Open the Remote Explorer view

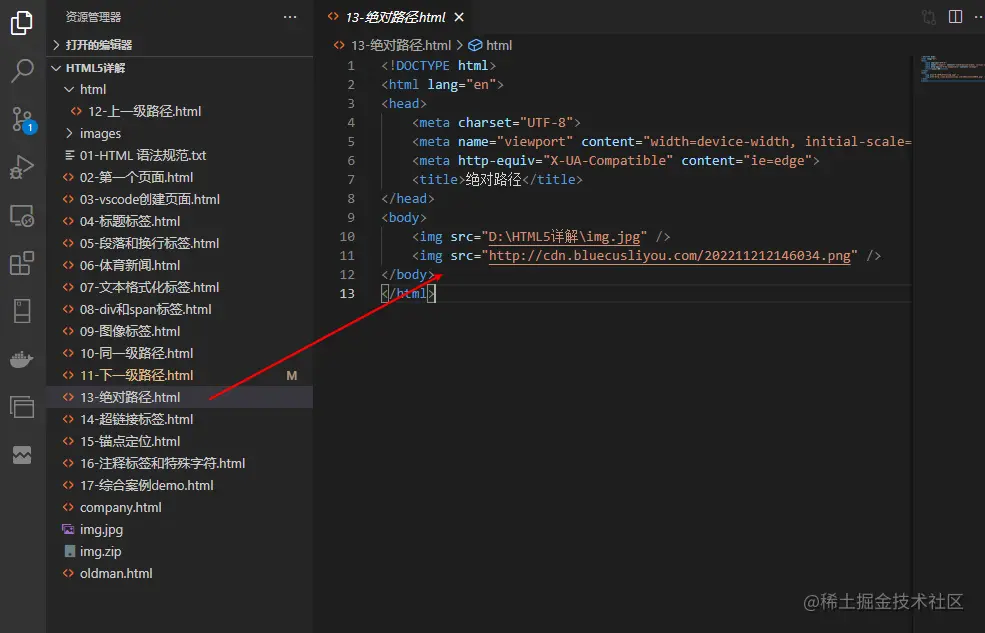point(22,215)
